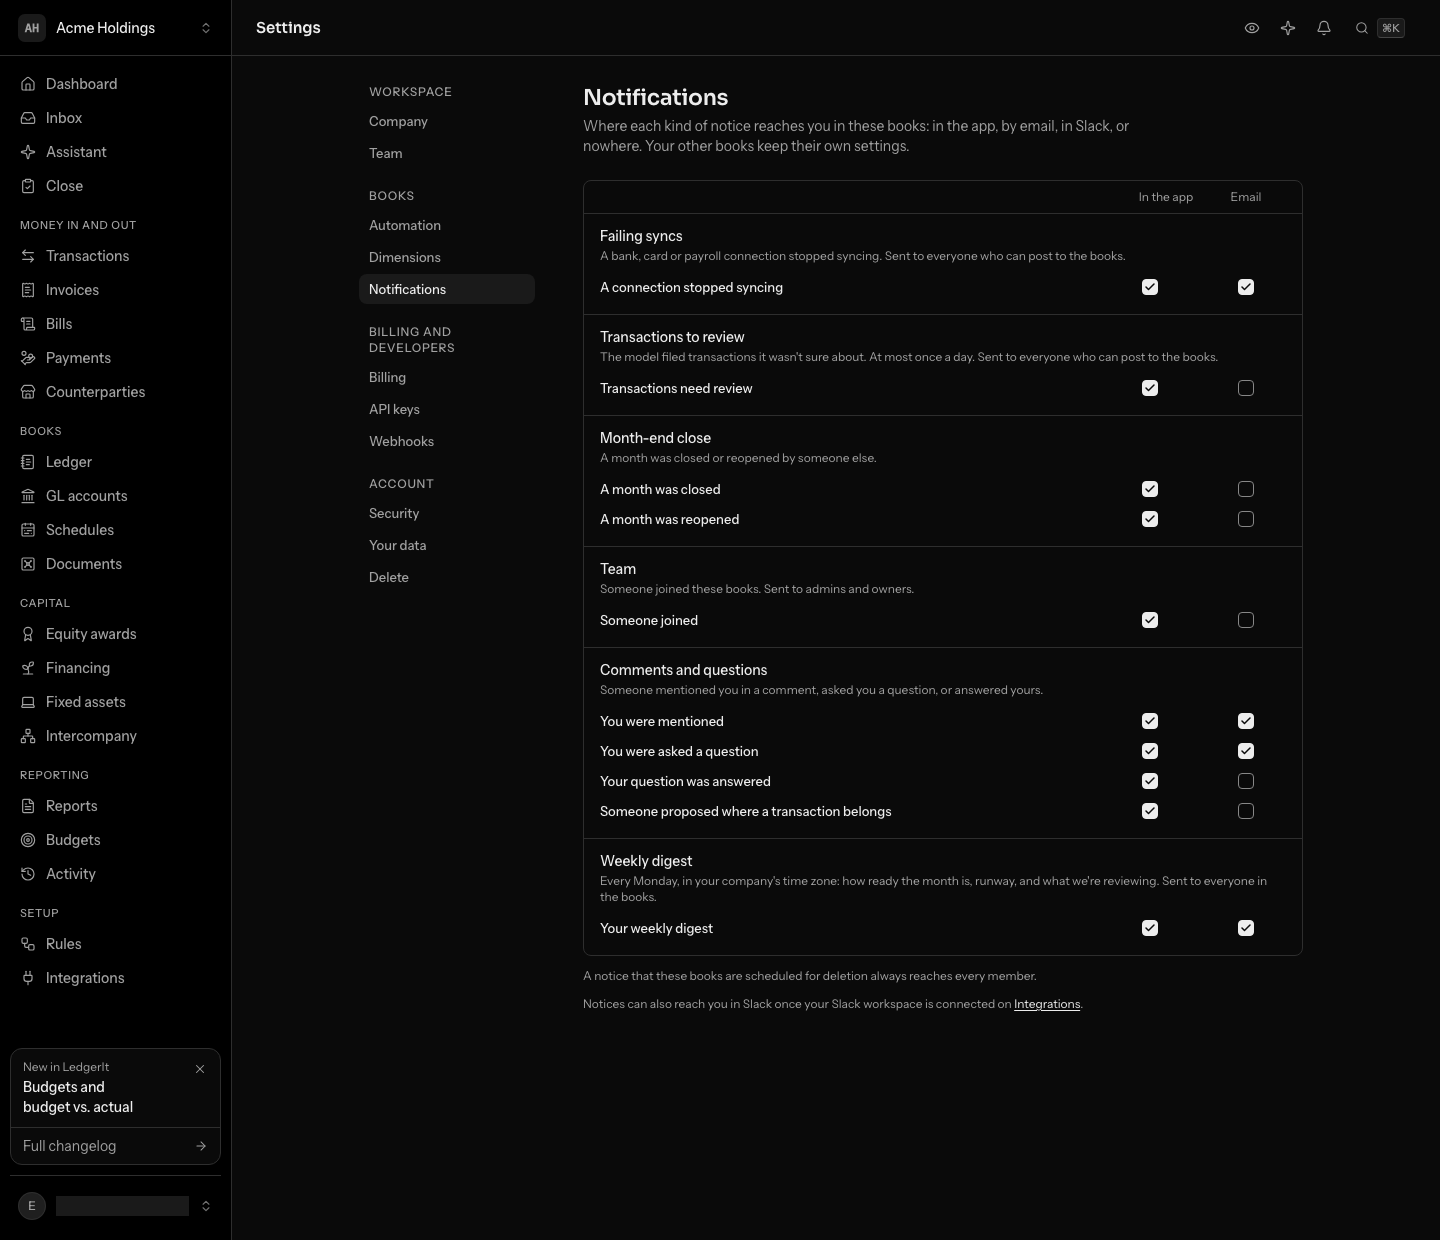Navigate to Ledger in the sidebar
Screen dimensions: 1440x1240
coord(115,462)
